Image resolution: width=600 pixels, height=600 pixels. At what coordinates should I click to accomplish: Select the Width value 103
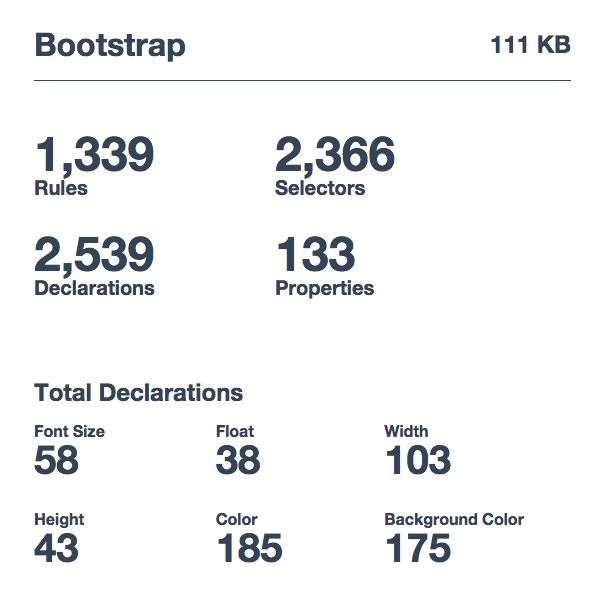click(418, 461)
